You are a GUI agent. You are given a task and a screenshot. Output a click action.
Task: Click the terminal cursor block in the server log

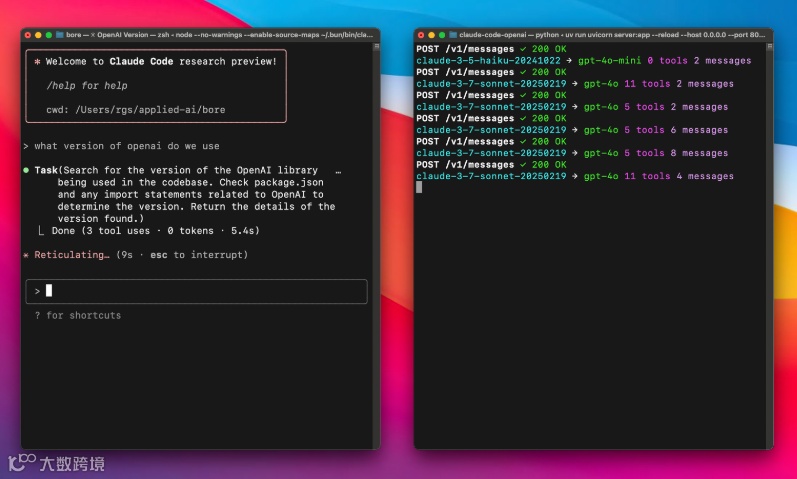pos(419,187)
